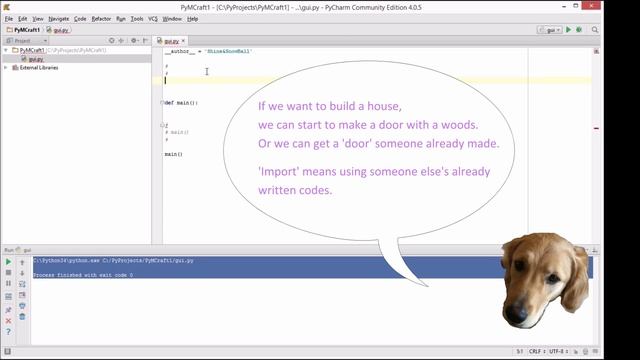Open the VCS menu
This screenshot has height=360, width=640.
tap(153, 19)
